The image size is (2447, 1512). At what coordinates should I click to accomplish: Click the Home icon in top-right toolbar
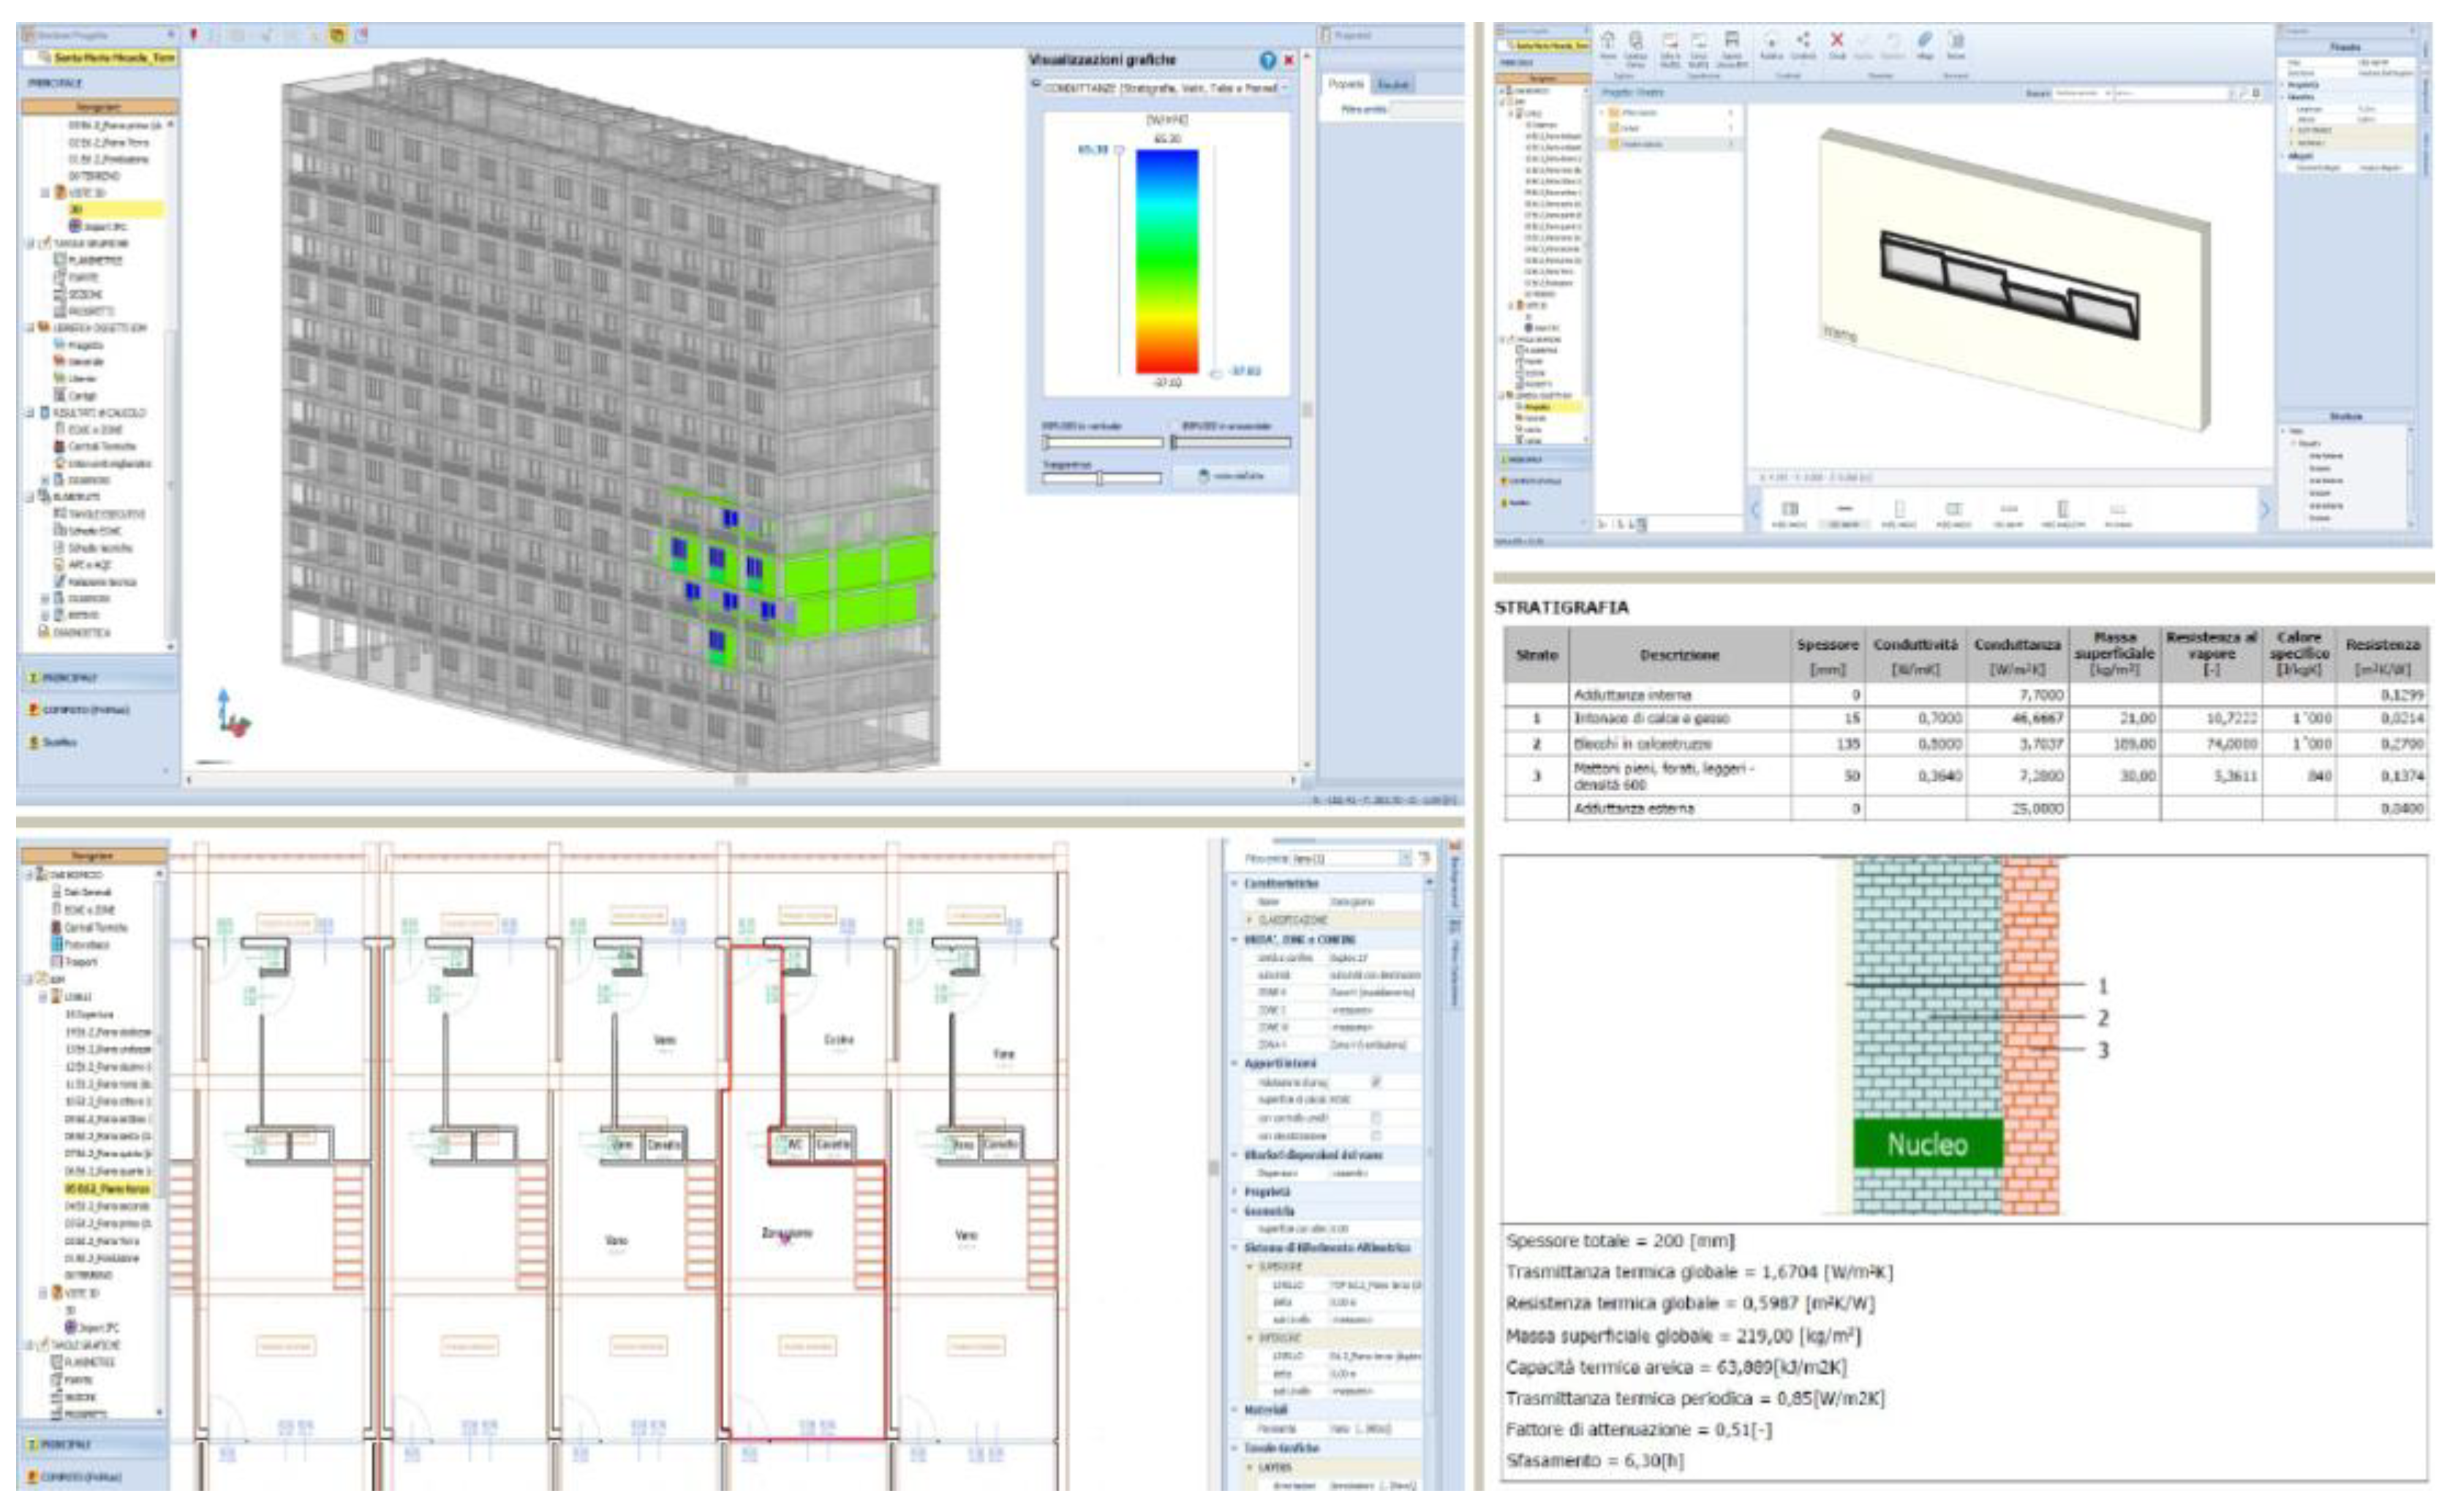1608,41
